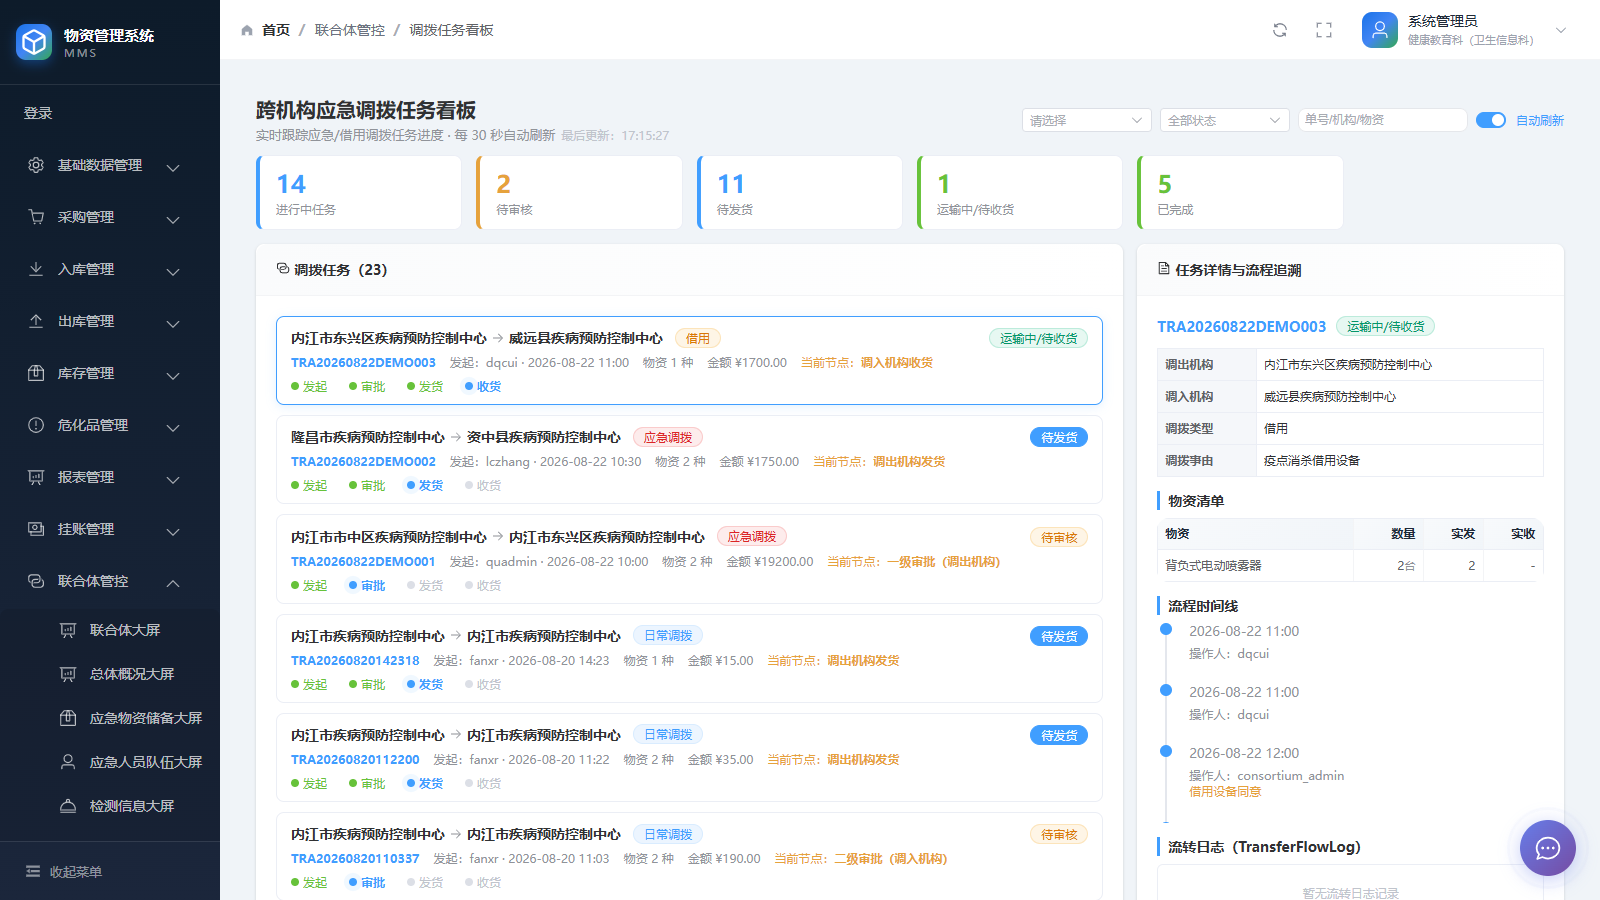1600x900 pixels.
Task: Click the 采购管理 cart icon
Action: coord(36,217)
